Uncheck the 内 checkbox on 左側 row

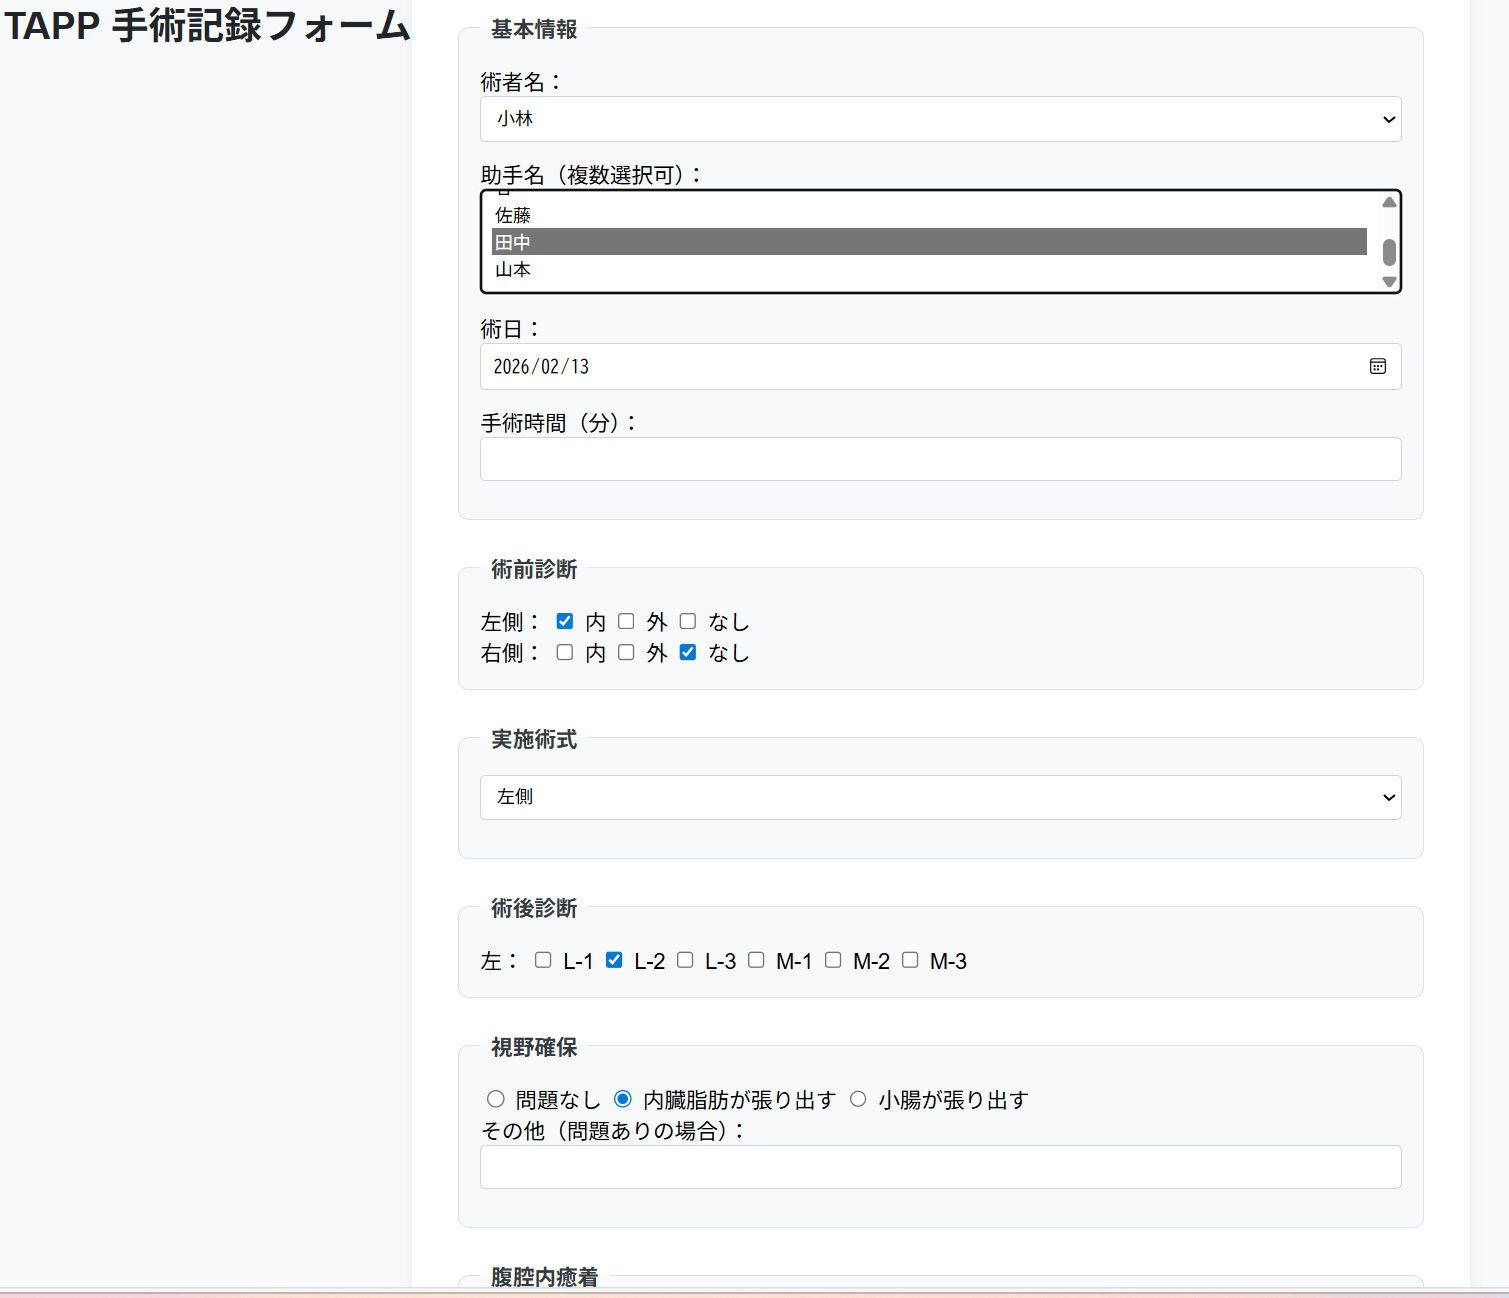[x=565, y=621]
